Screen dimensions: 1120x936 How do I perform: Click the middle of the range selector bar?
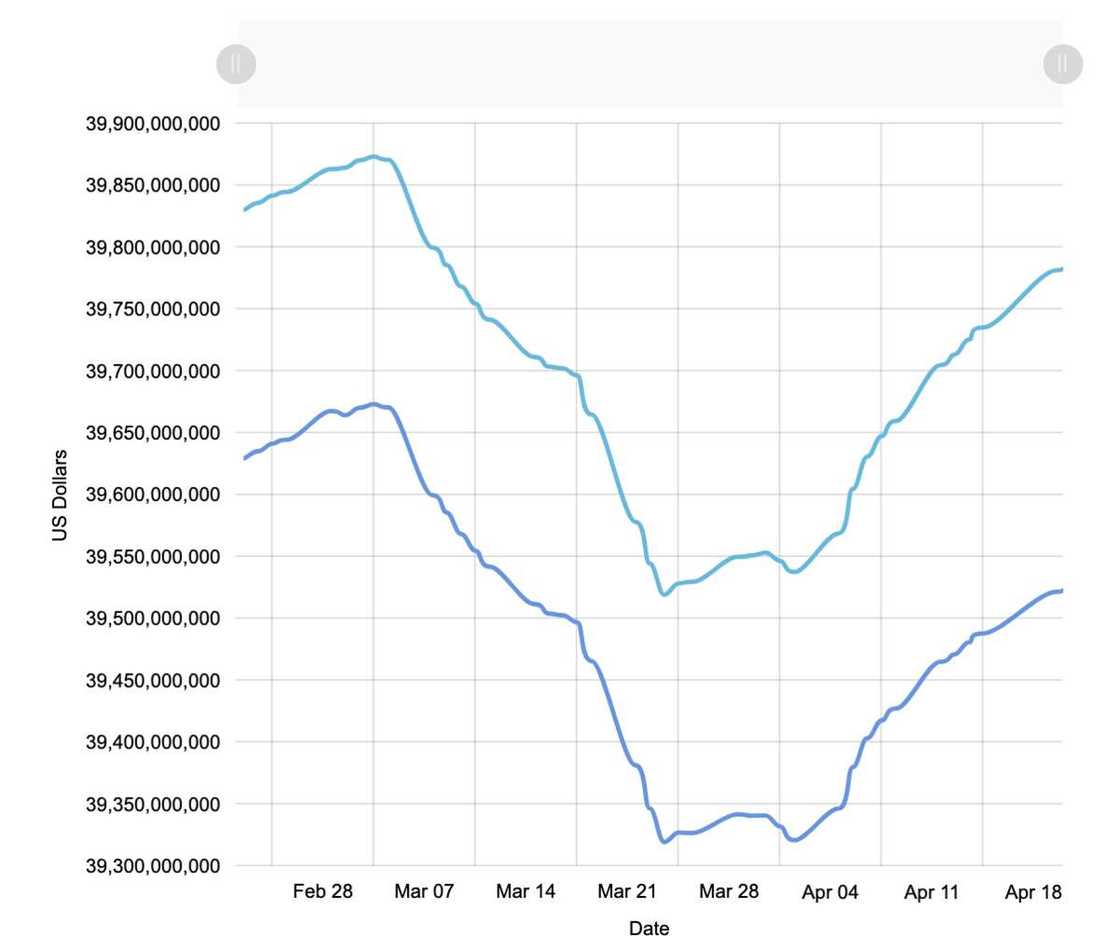pyautogui.click(x=649, y=65)
